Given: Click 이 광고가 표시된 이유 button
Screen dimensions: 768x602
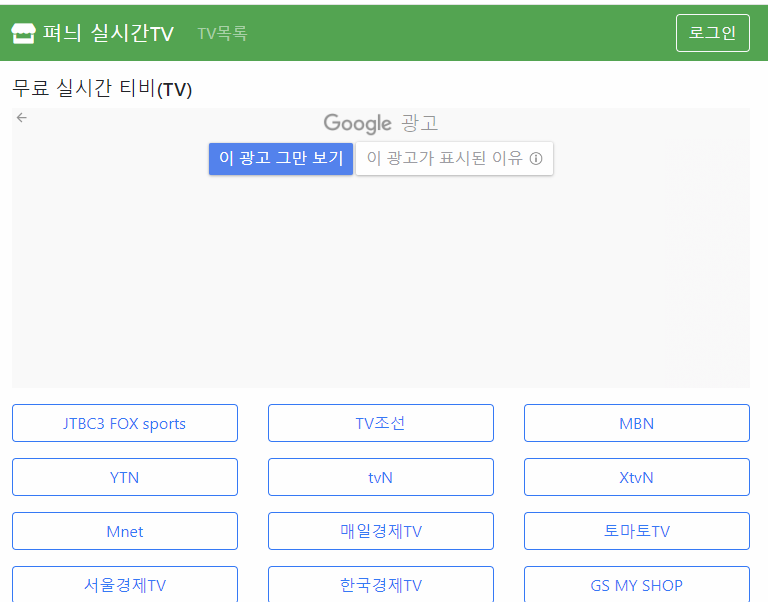Looking at the screenshot, I should click(454, 159).
